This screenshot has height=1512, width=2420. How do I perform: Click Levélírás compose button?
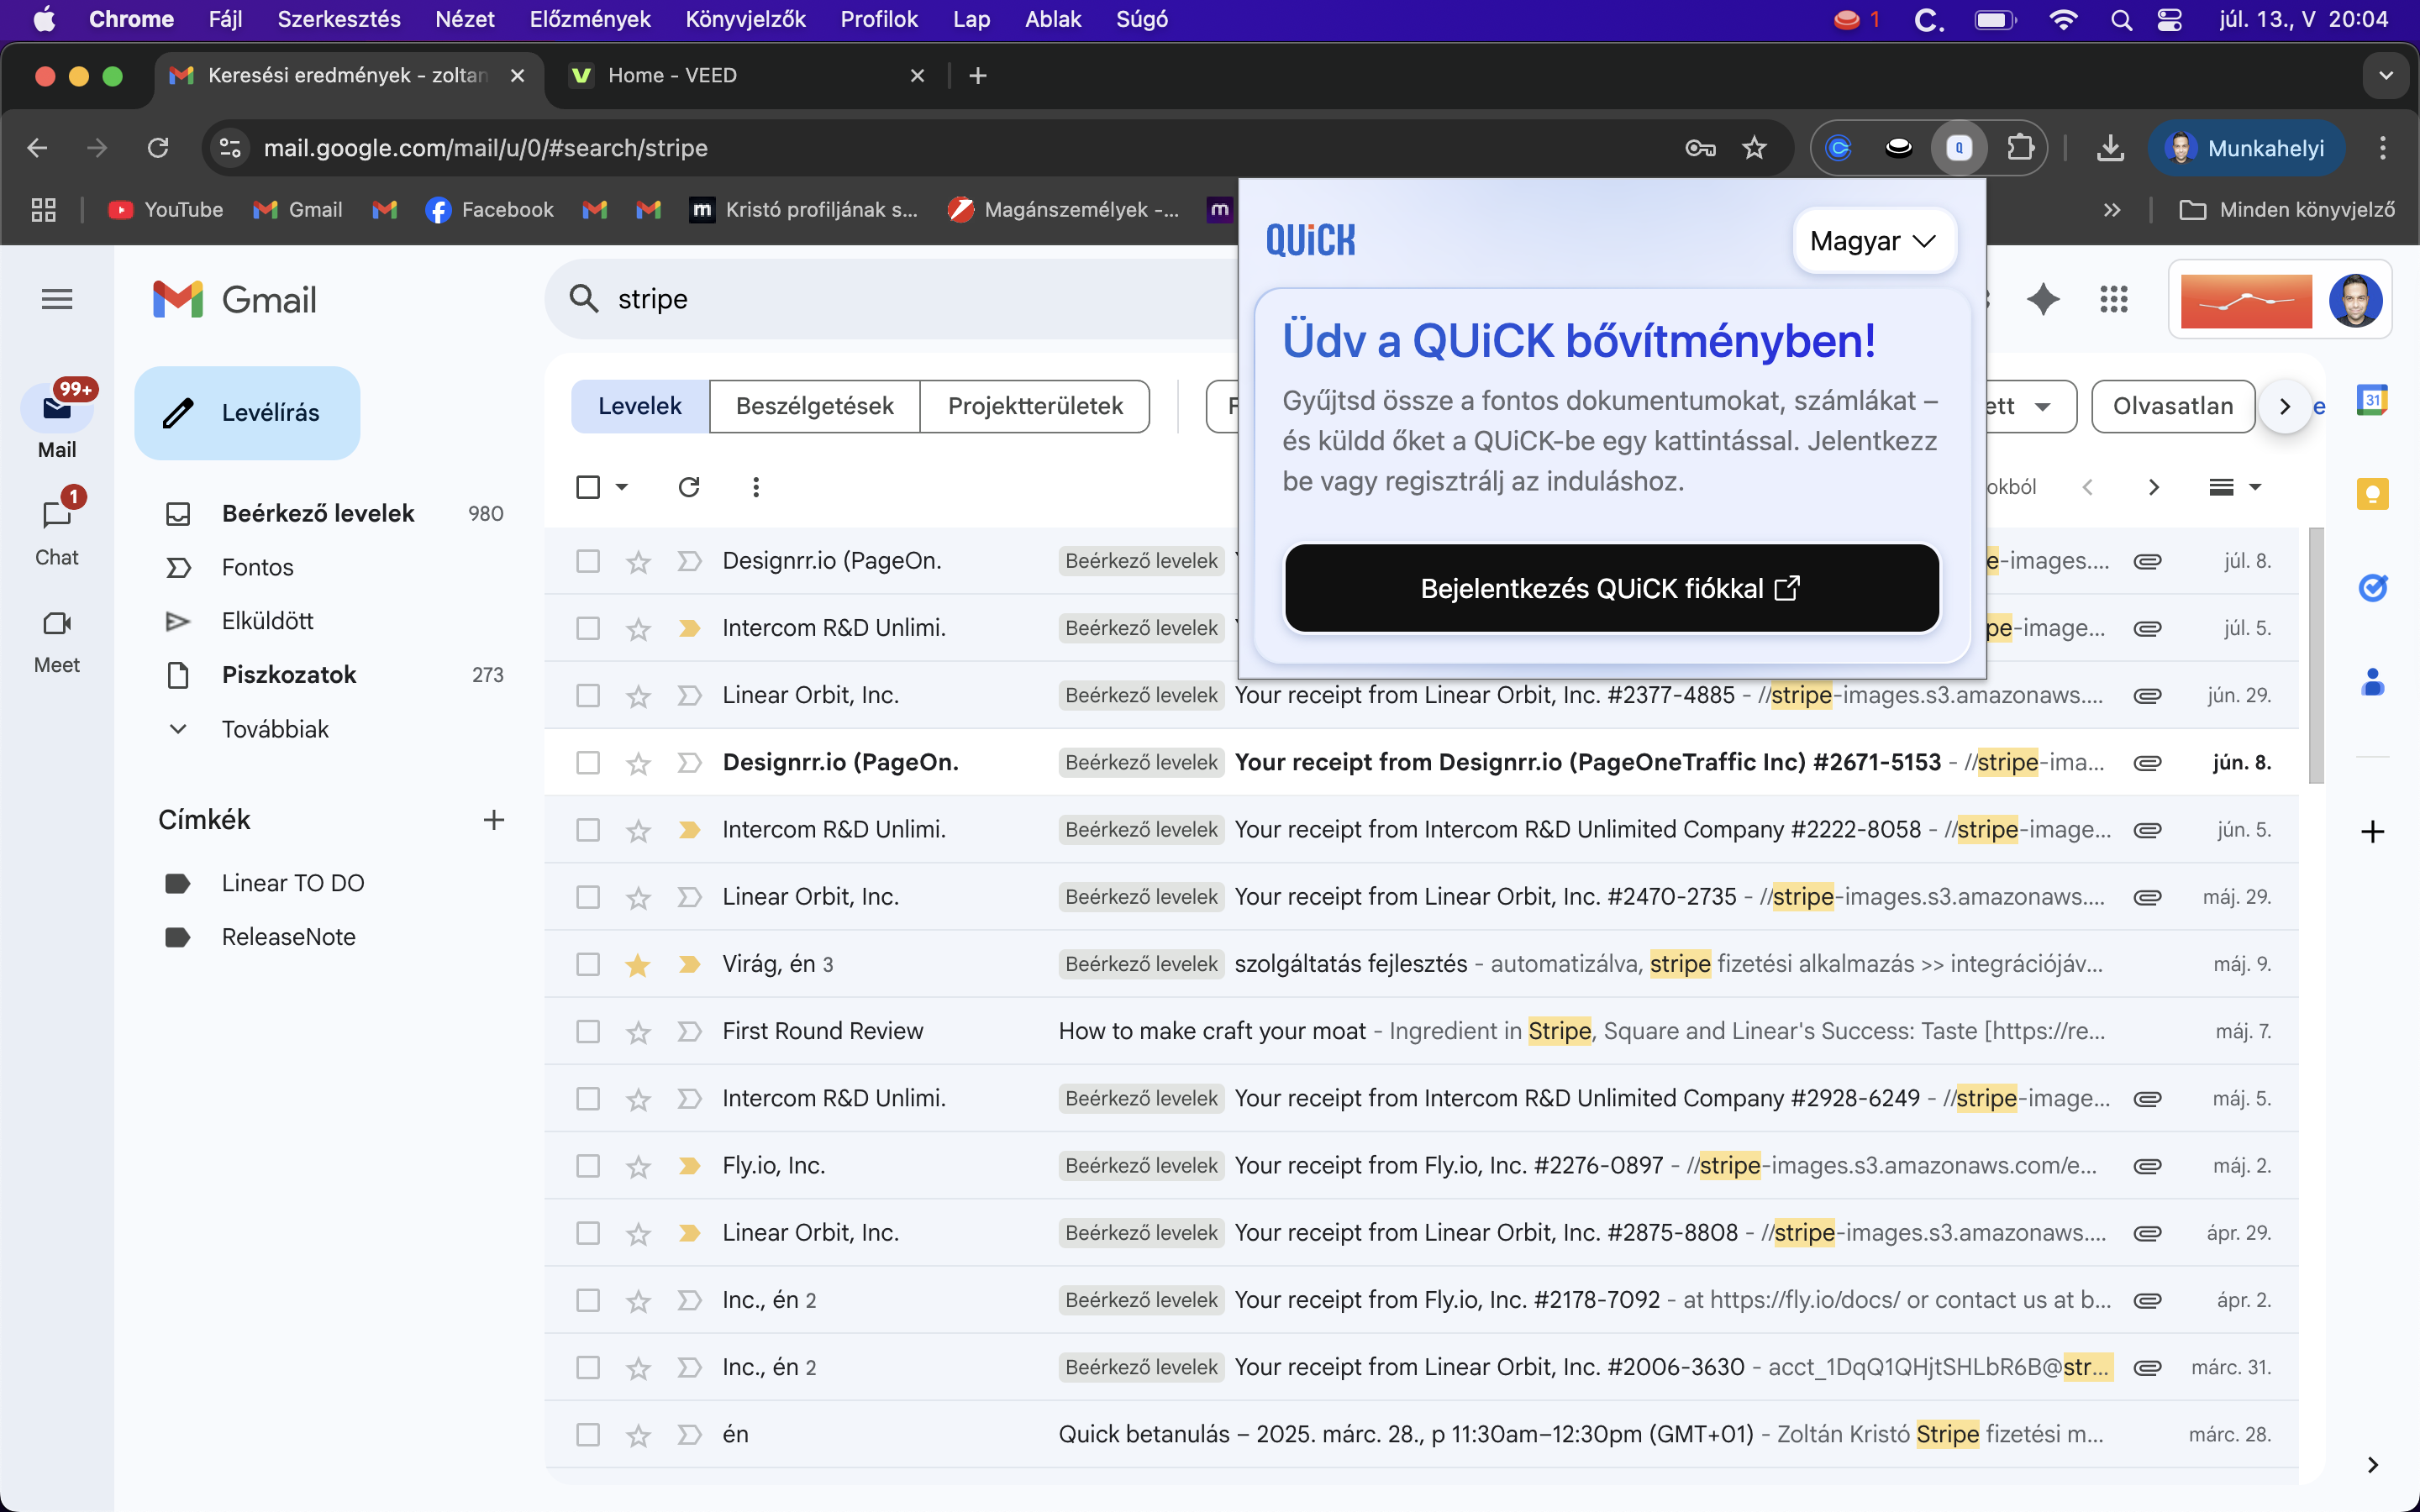pyautogui.click(x=247, y=413)
